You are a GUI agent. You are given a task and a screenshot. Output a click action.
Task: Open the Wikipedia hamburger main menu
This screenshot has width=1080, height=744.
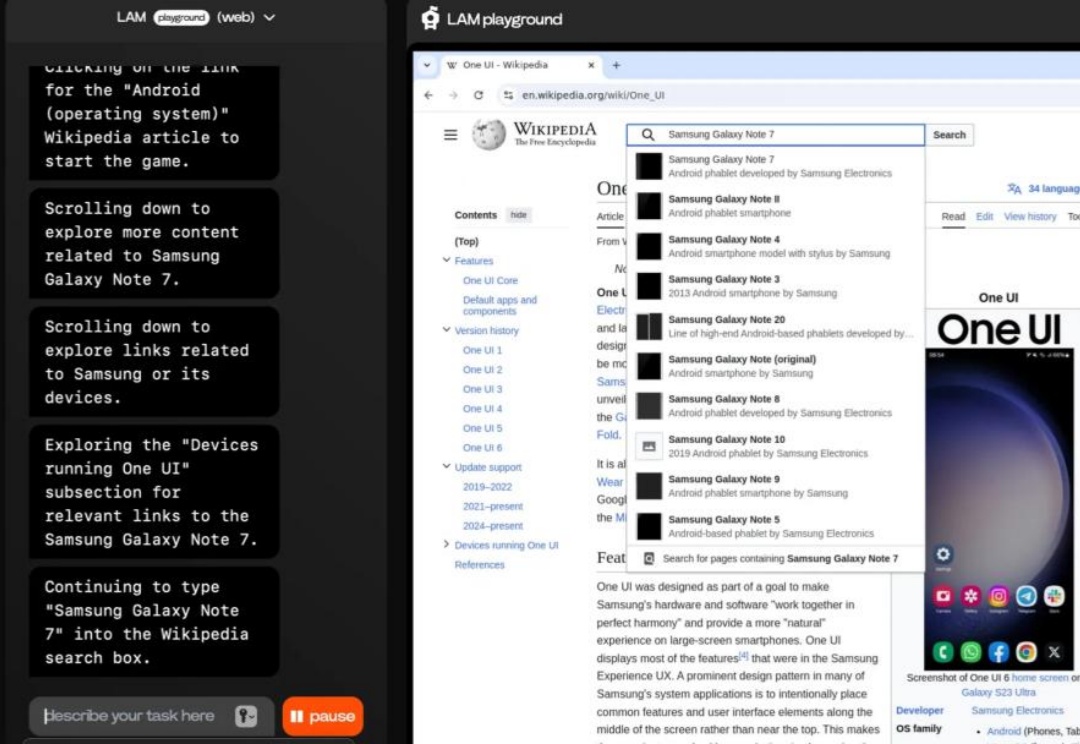pos(450,135)
